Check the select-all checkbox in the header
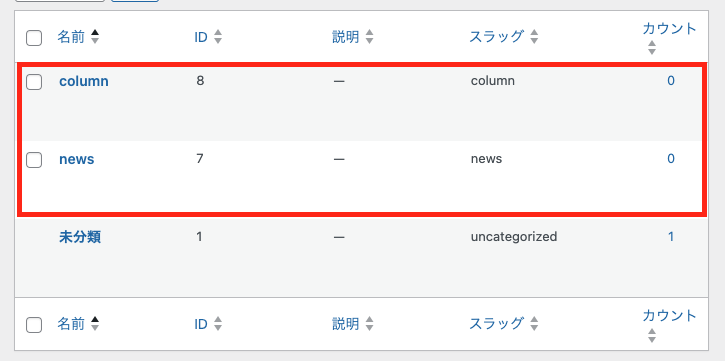 (34, 37)
